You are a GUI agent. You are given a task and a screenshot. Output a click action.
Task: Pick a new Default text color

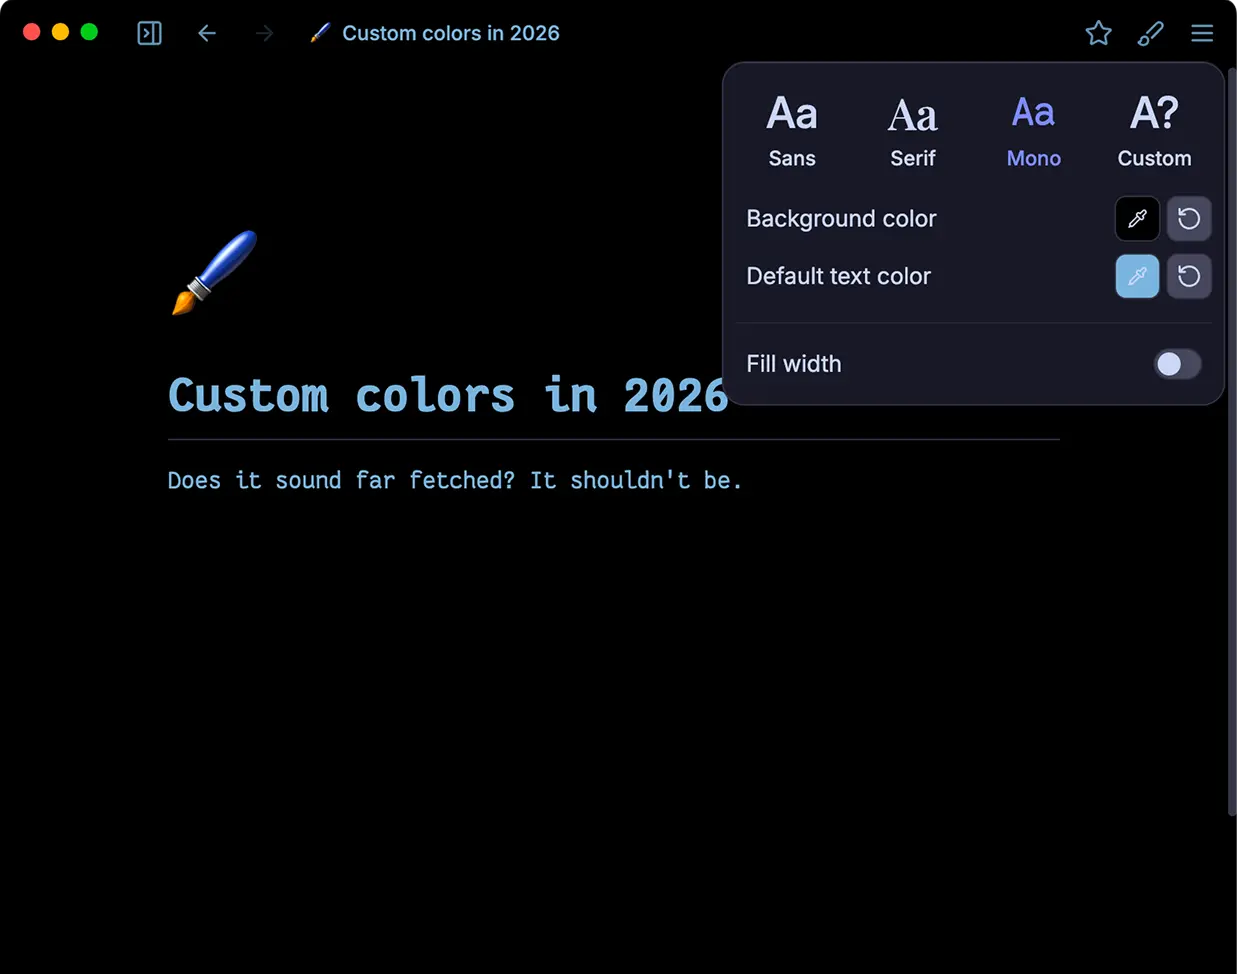[1137, 276]
